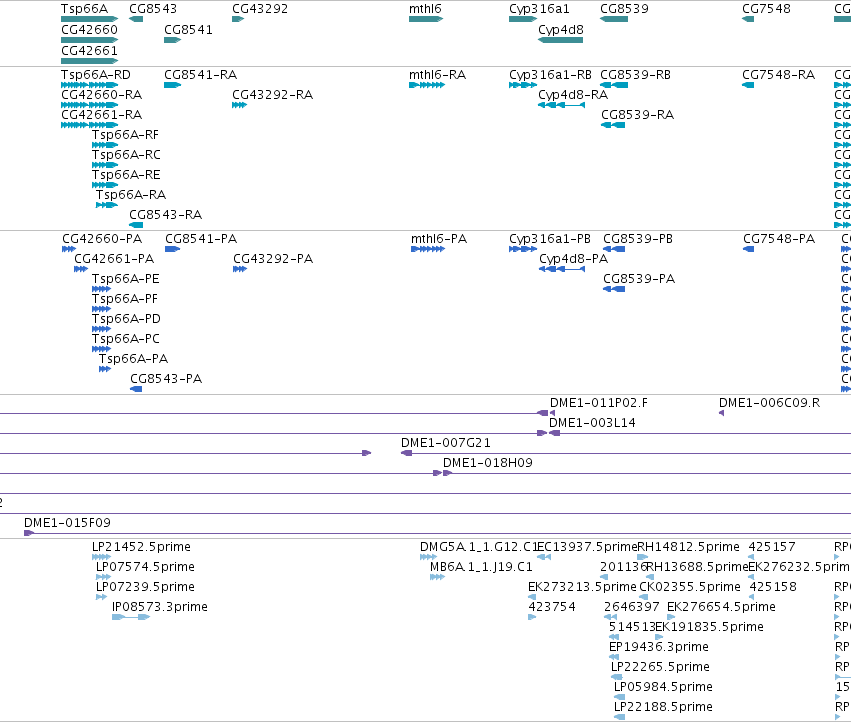The image size is (851, 722).
Task: Click the CG8539 gene label
Action: 624,9
